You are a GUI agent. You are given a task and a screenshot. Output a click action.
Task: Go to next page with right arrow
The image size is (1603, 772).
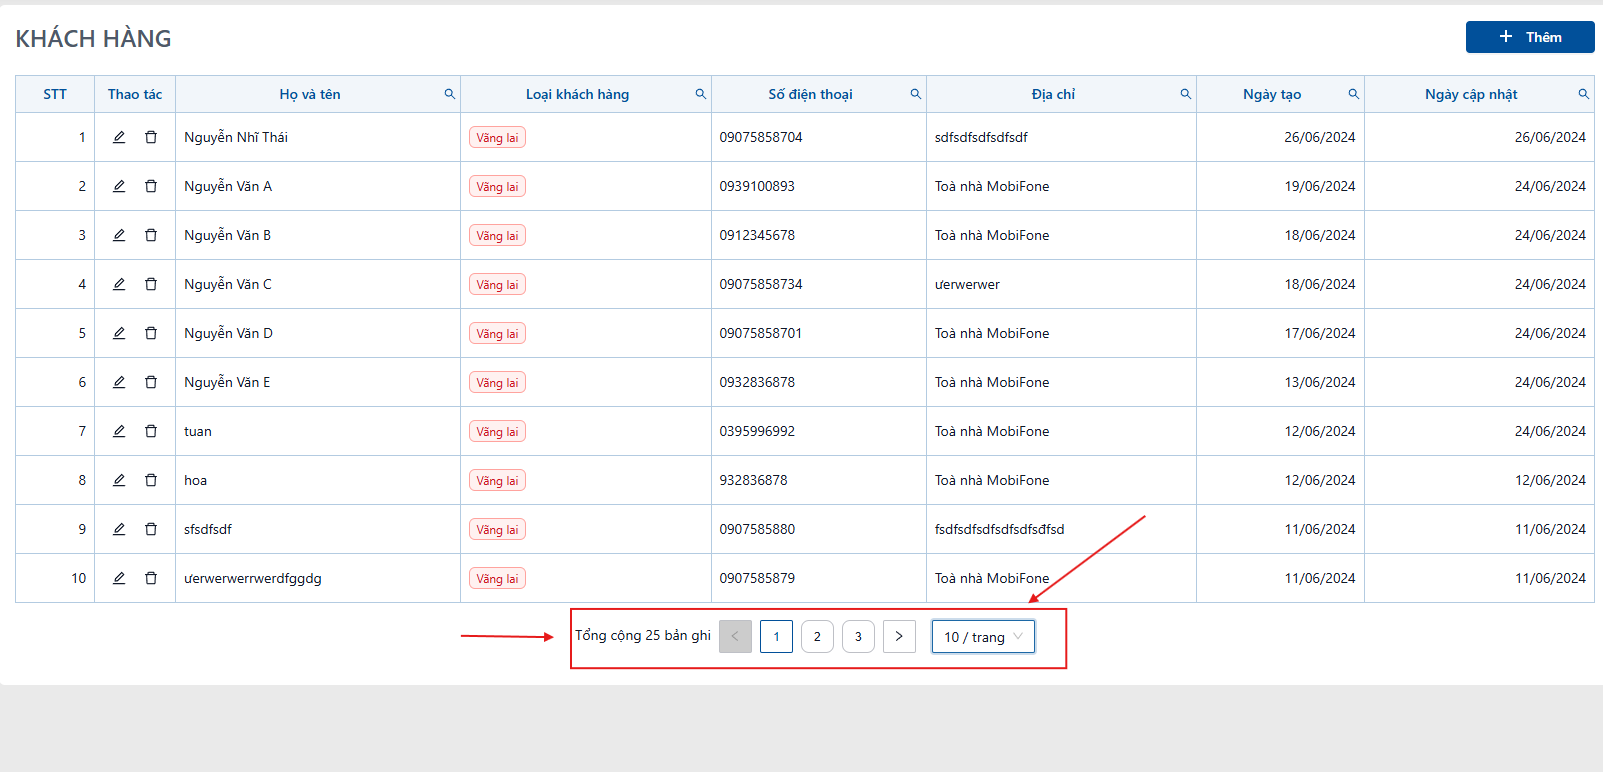pyautogui.click(x=899, y=637)
